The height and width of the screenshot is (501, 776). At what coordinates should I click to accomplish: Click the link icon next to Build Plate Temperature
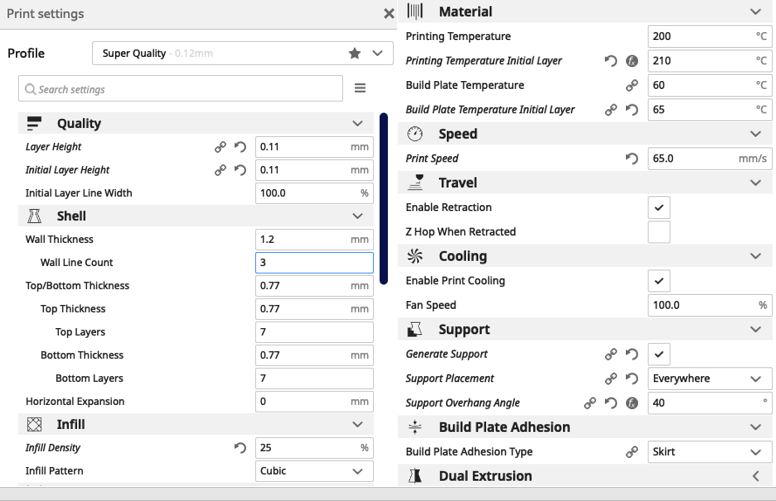point(632,86)
